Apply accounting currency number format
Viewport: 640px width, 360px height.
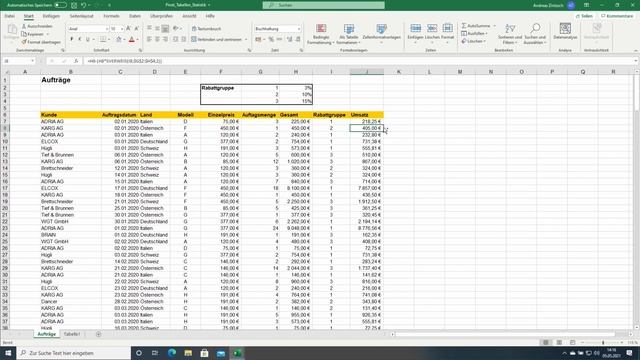pos(258,39)
